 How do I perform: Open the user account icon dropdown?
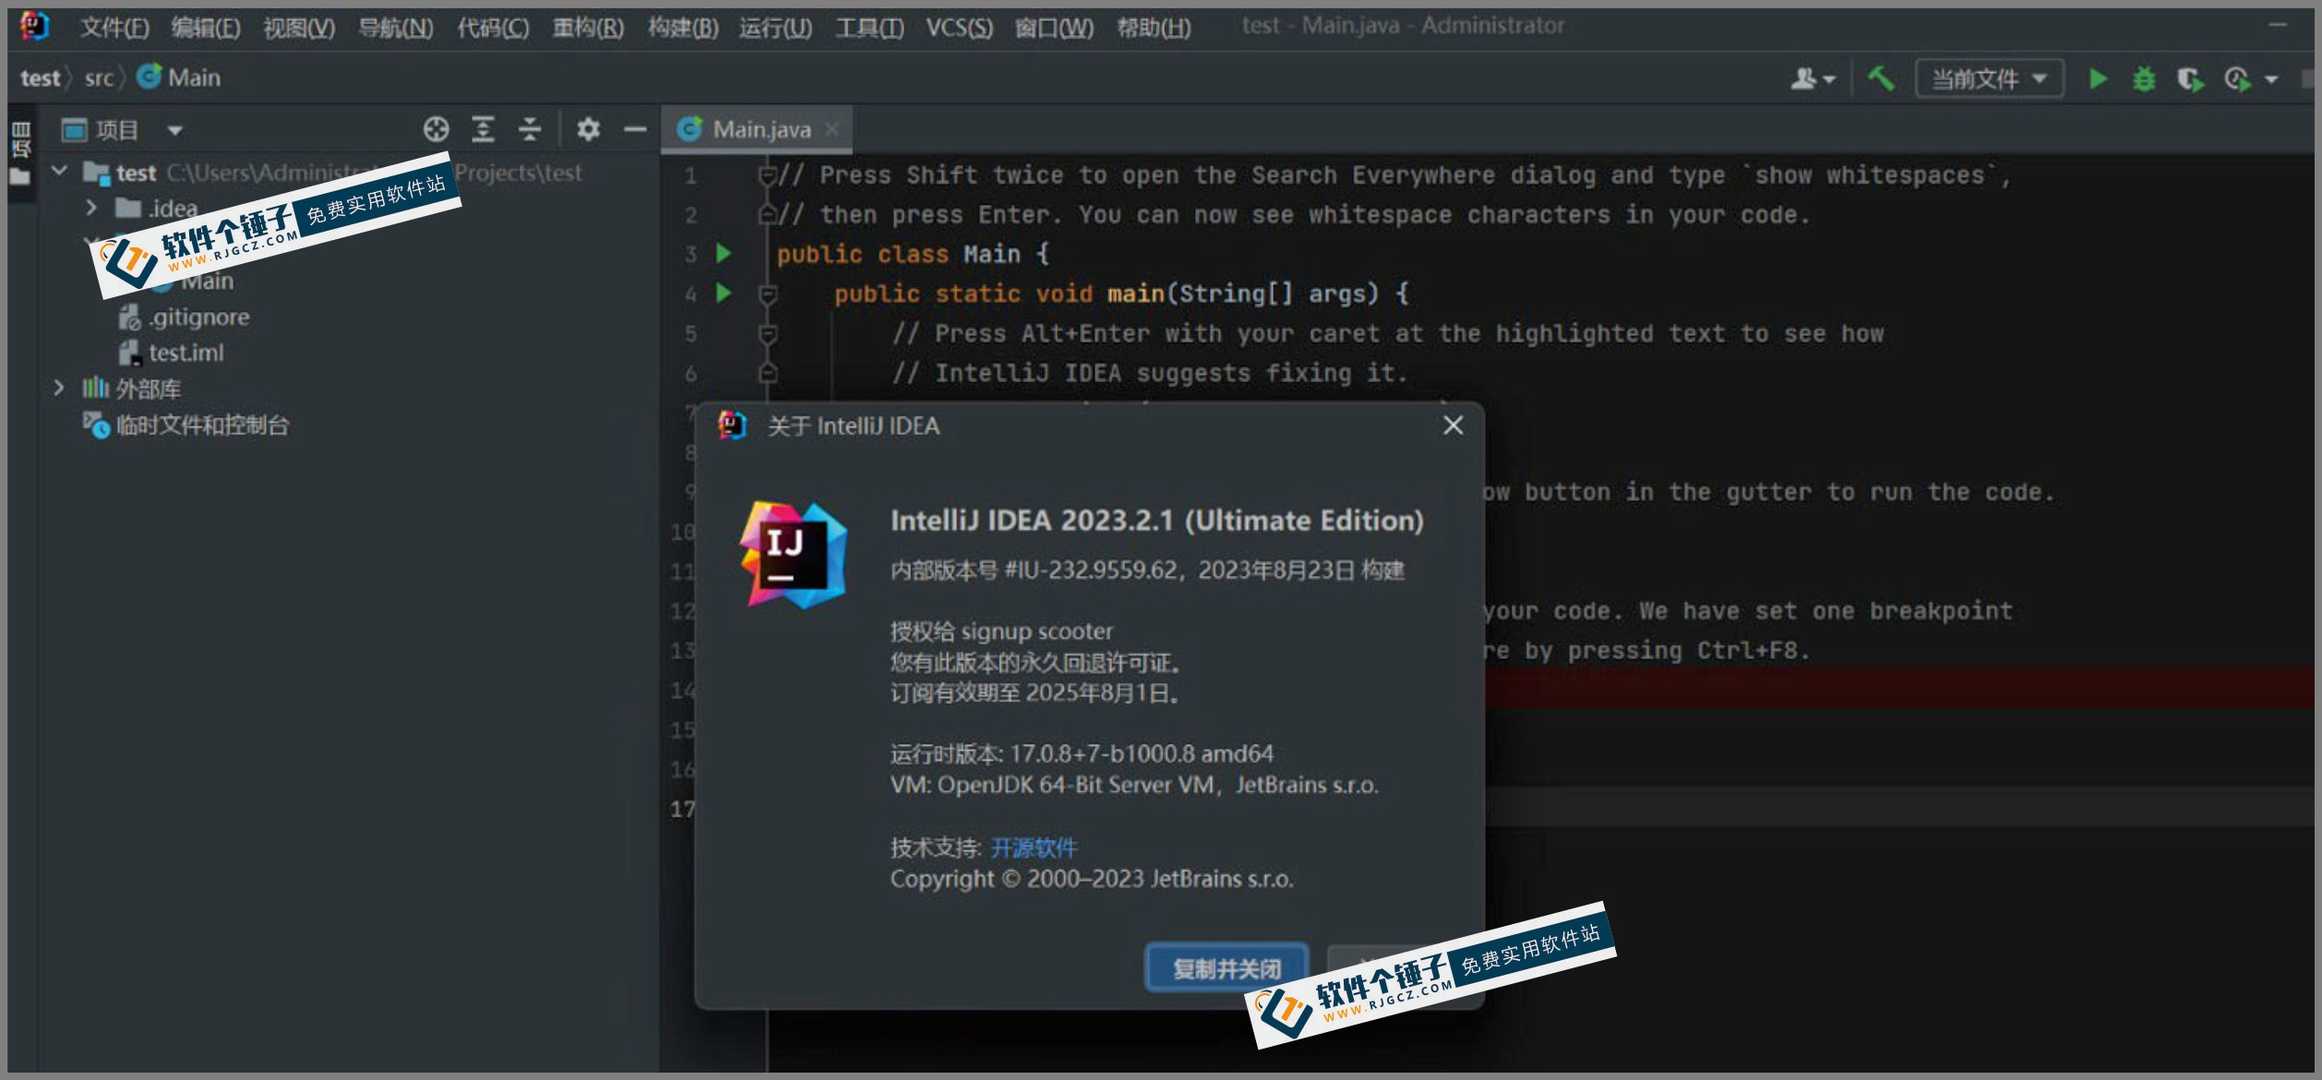pos(1813,78)
